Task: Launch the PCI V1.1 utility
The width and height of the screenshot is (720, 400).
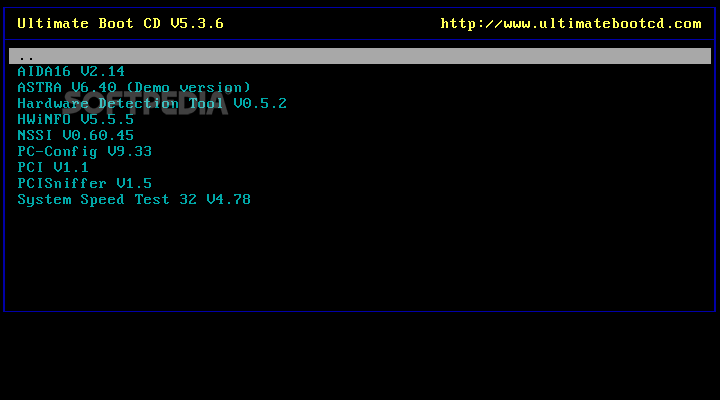Action: click(x=53, y=168)
